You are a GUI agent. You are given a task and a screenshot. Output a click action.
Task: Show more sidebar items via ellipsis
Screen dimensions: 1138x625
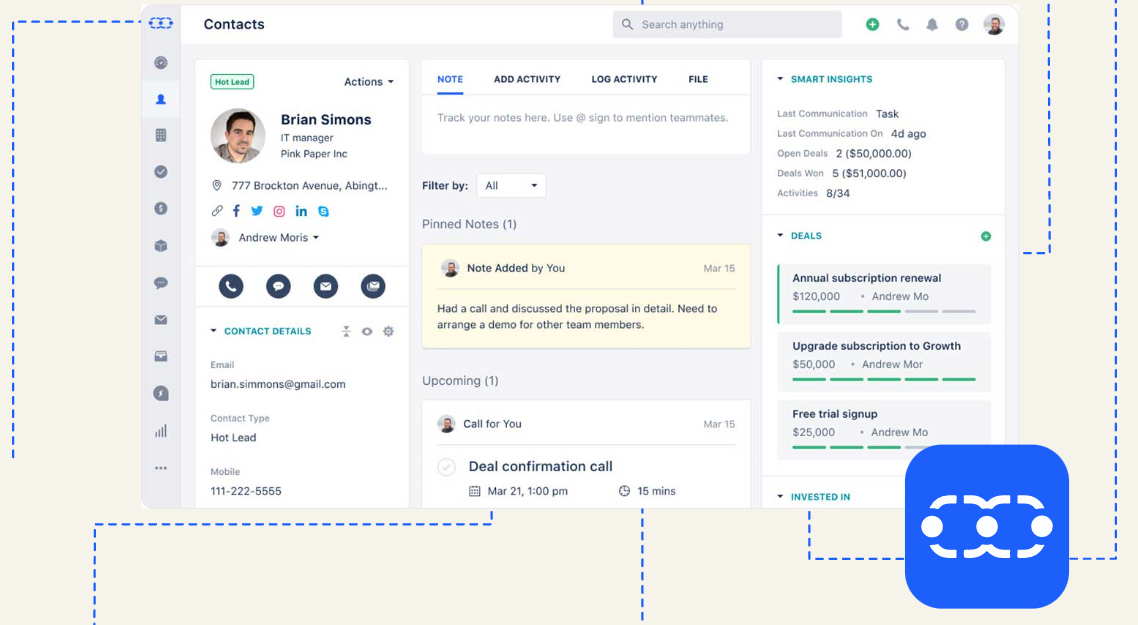[x=161, y=468]
